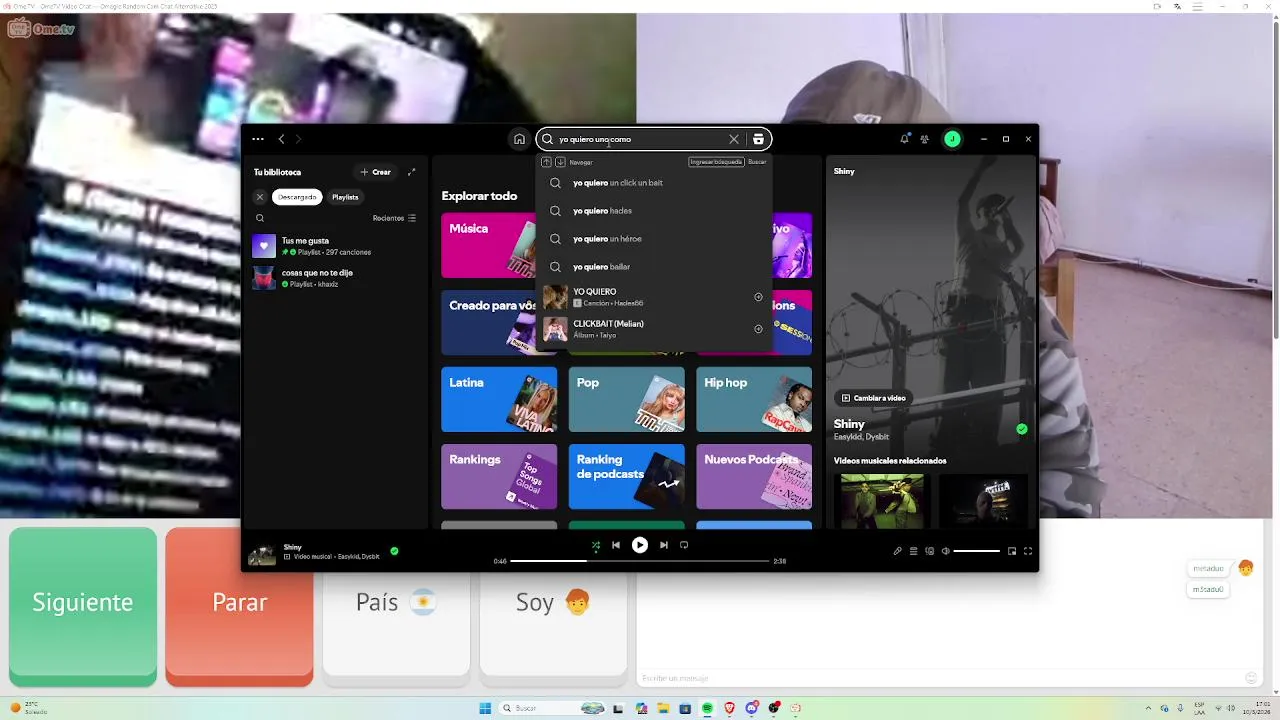
Task: Open the miniplayer icon
Action: tap(1012, 551)
